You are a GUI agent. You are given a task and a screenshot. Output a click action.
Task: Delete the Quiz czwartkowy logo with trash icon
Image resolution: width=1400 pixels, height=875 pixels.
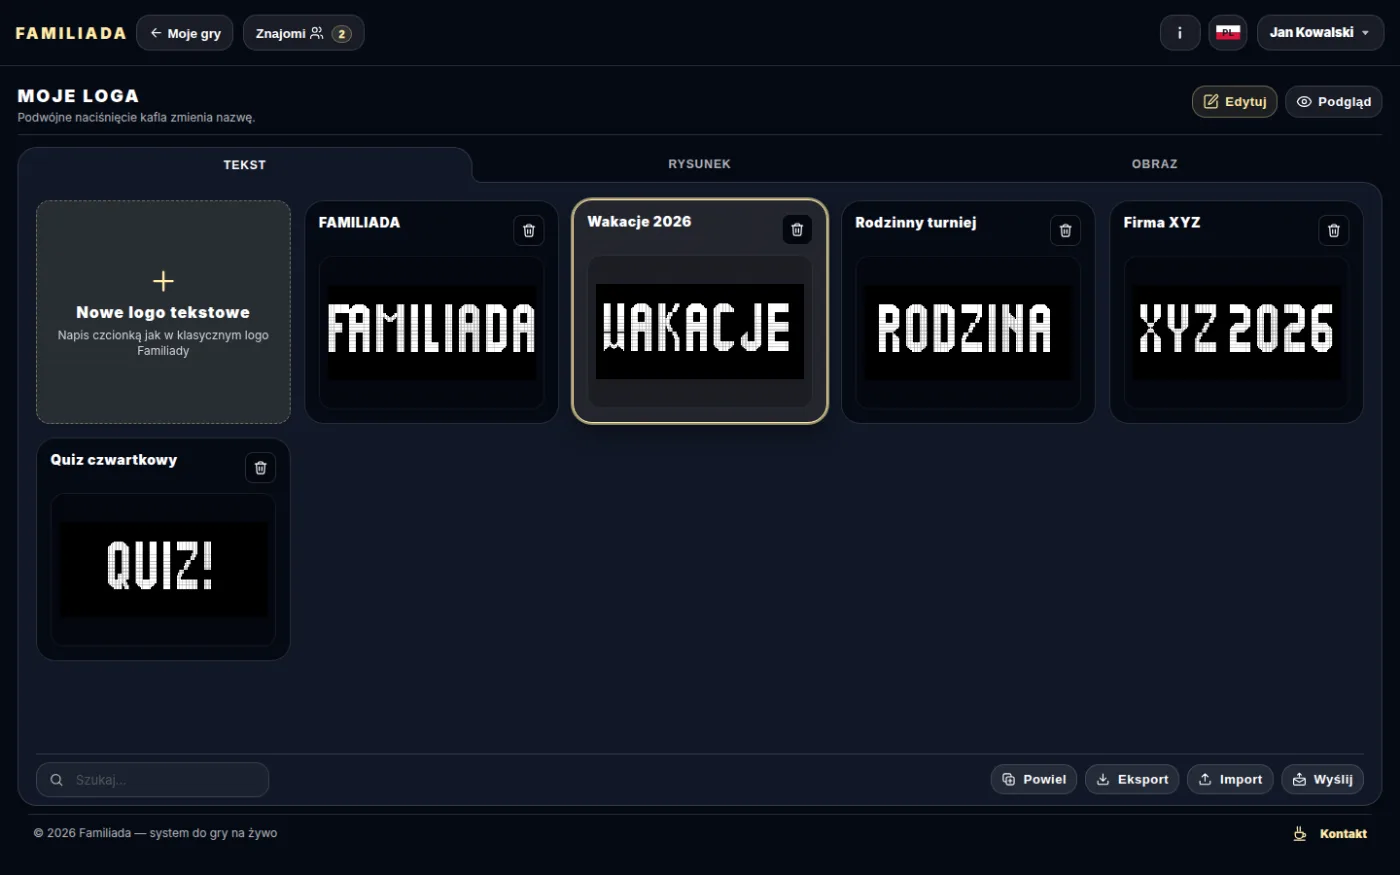click(x=260, y=467)
